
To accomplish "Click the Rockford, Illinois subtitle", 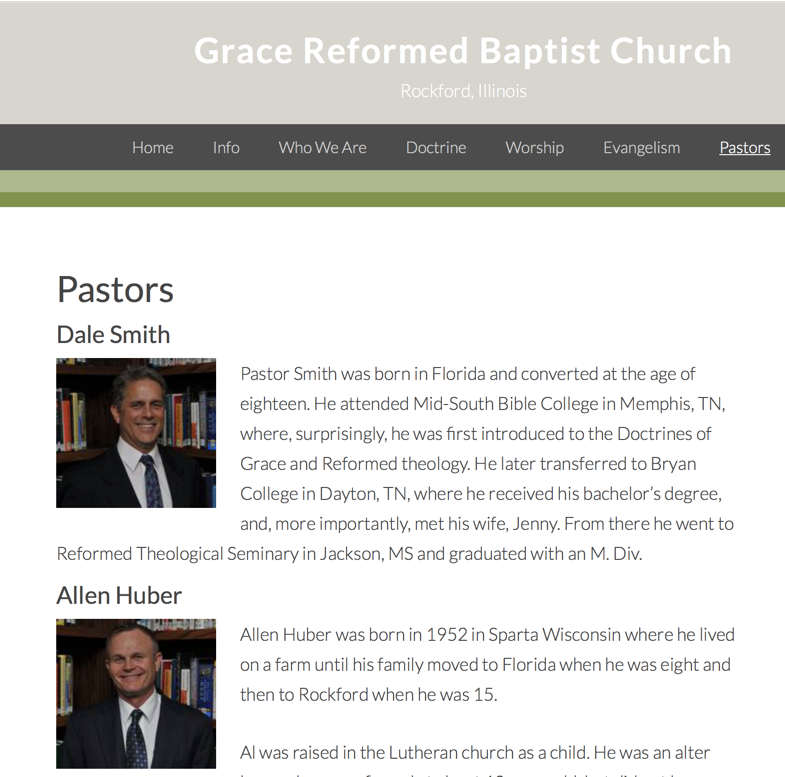I will coord(463,91).
